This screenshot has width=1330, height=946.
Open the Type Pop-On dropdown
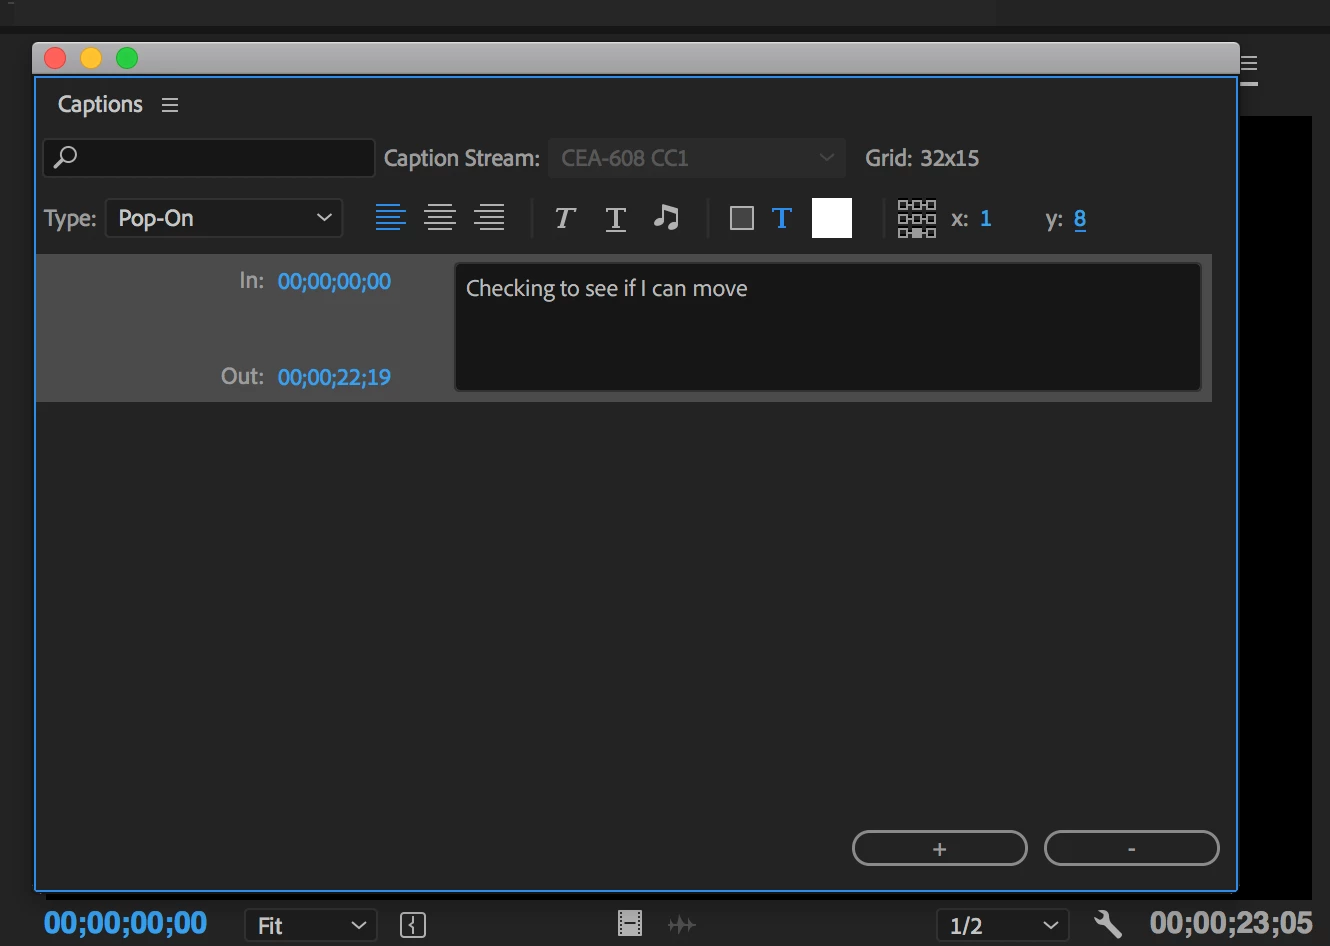pyautogui.click(x=224, y=218)
